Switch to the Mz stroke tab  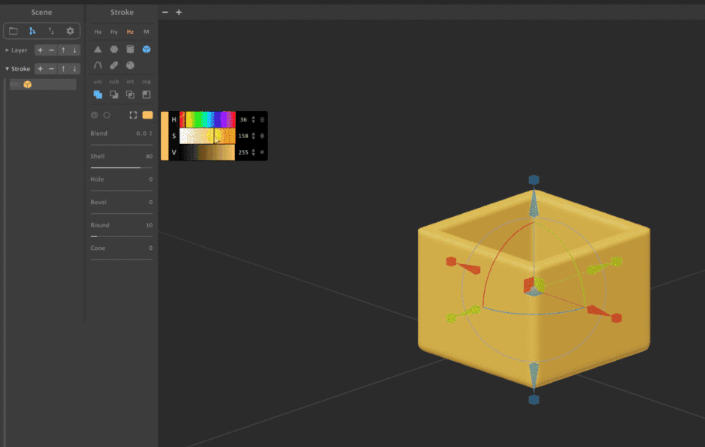pos(130,32)
